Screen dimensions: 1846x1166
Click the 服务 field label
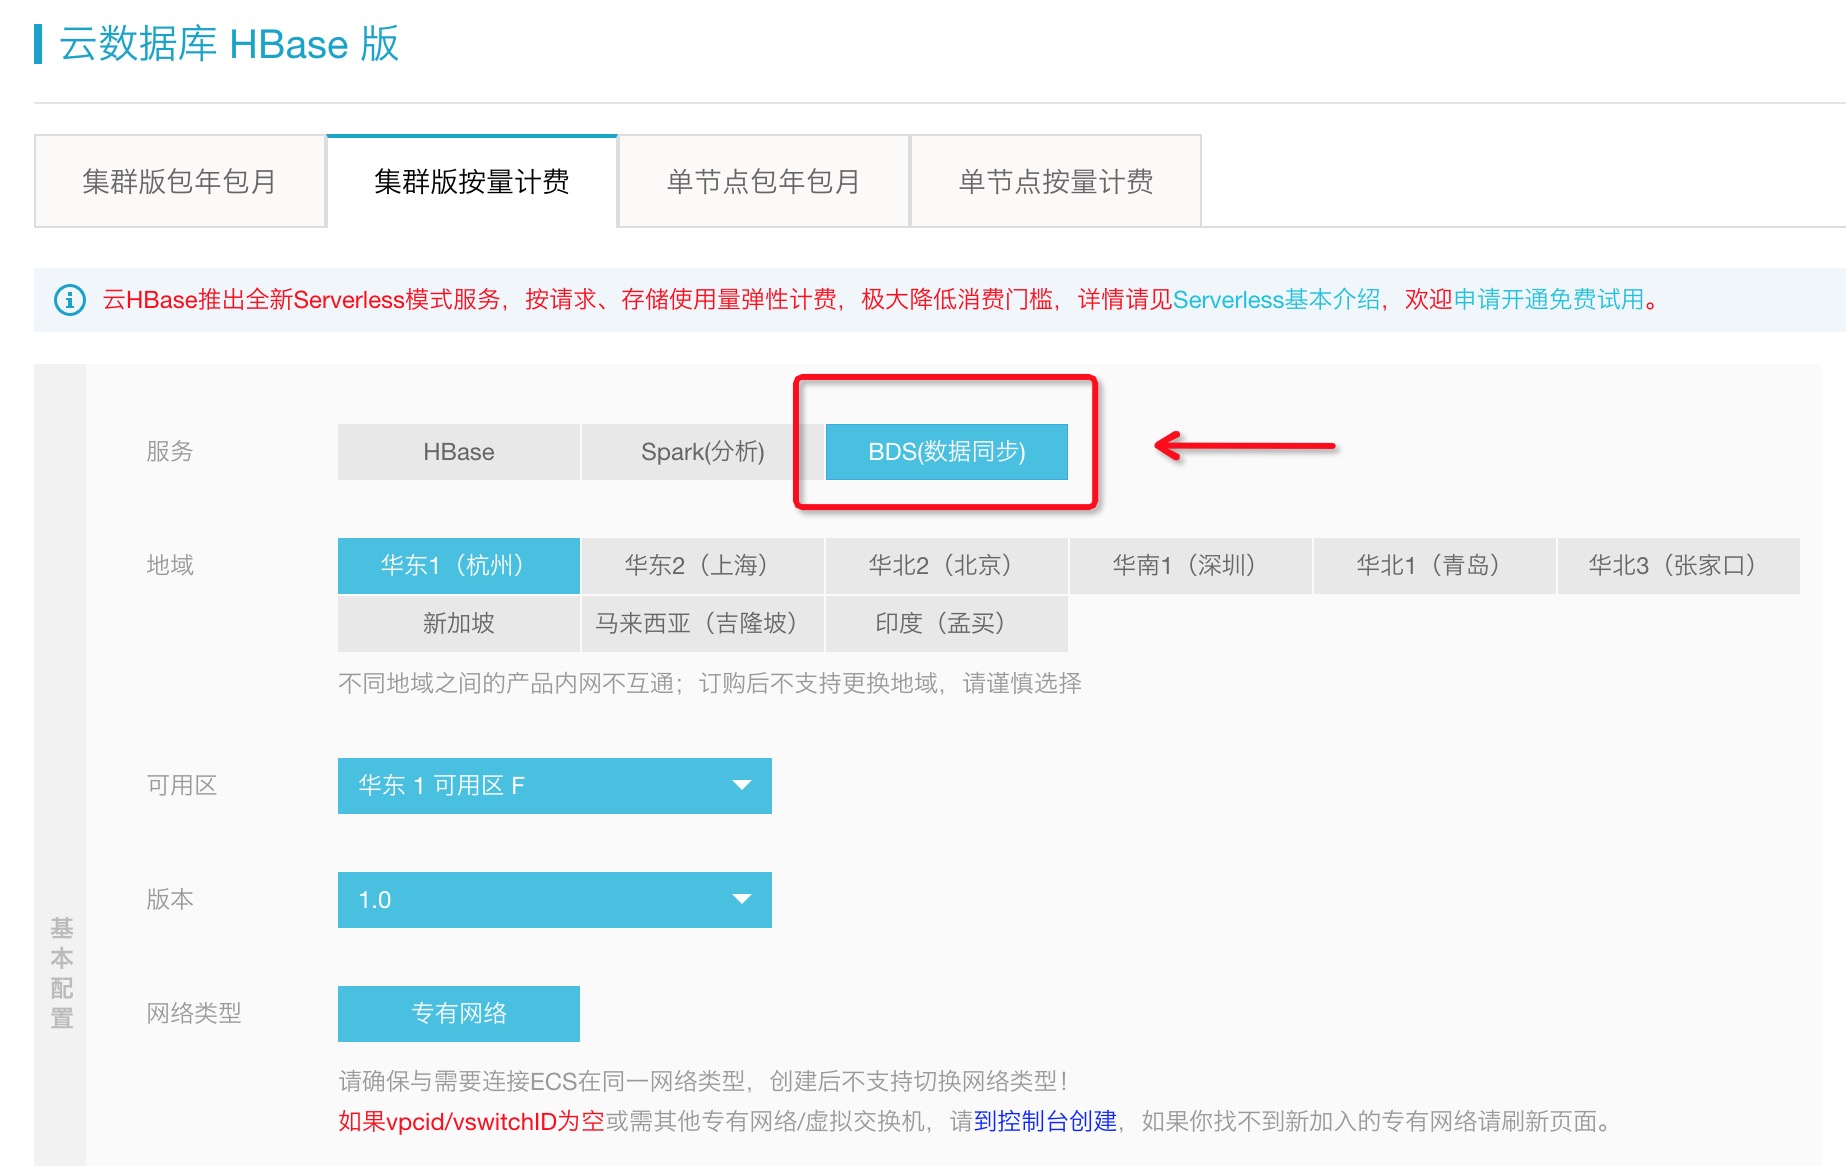(x=170, y=452)
